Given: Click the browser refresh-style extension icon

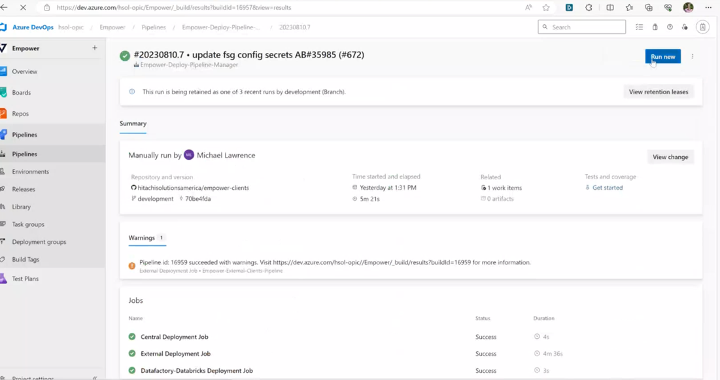Looking at the screenshot, I should point(589,7).
